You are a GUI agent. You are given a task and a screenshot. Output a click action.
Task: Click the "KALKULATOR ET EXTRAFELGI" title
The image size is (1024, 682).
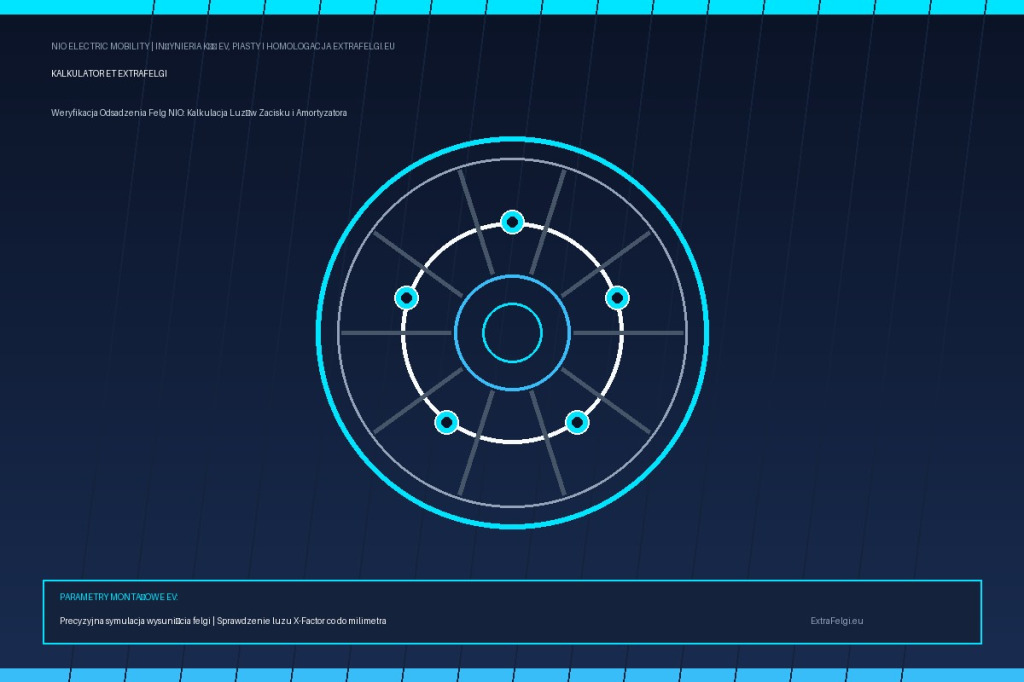[109, 74]
